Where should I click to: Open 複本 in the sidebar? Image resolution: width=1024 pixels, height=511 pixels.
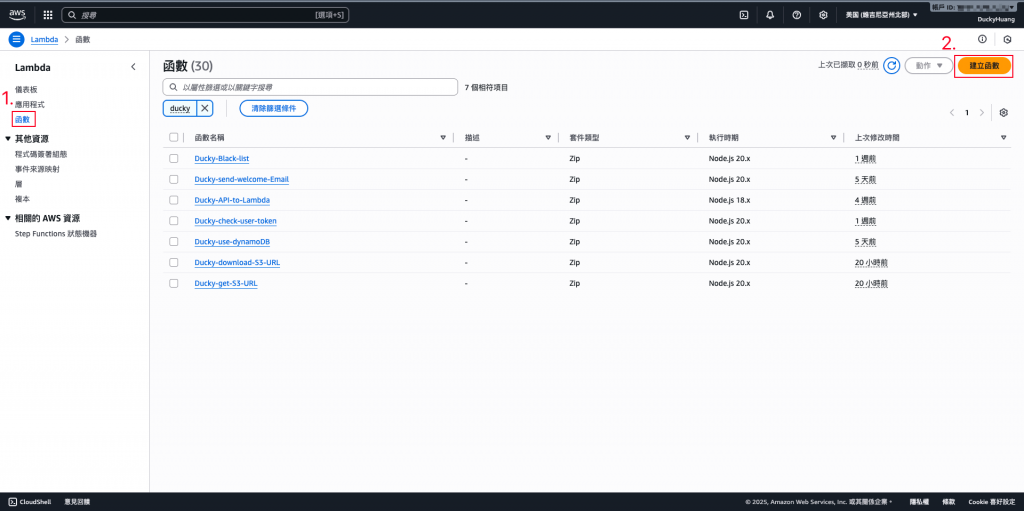22,199
